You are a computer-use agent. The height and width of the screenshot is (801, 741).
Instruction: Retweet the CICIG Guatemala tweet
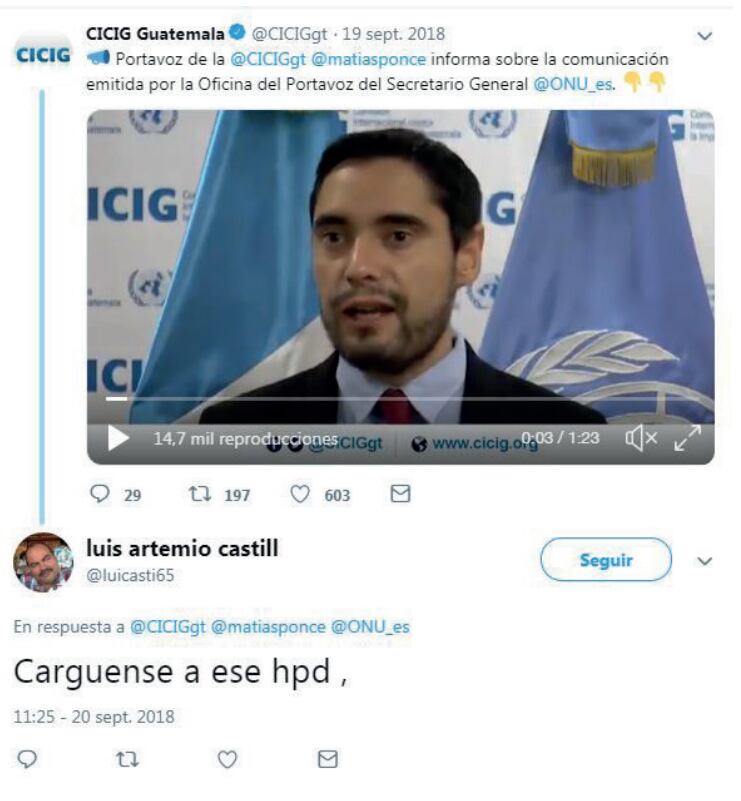tap(200, 494)
